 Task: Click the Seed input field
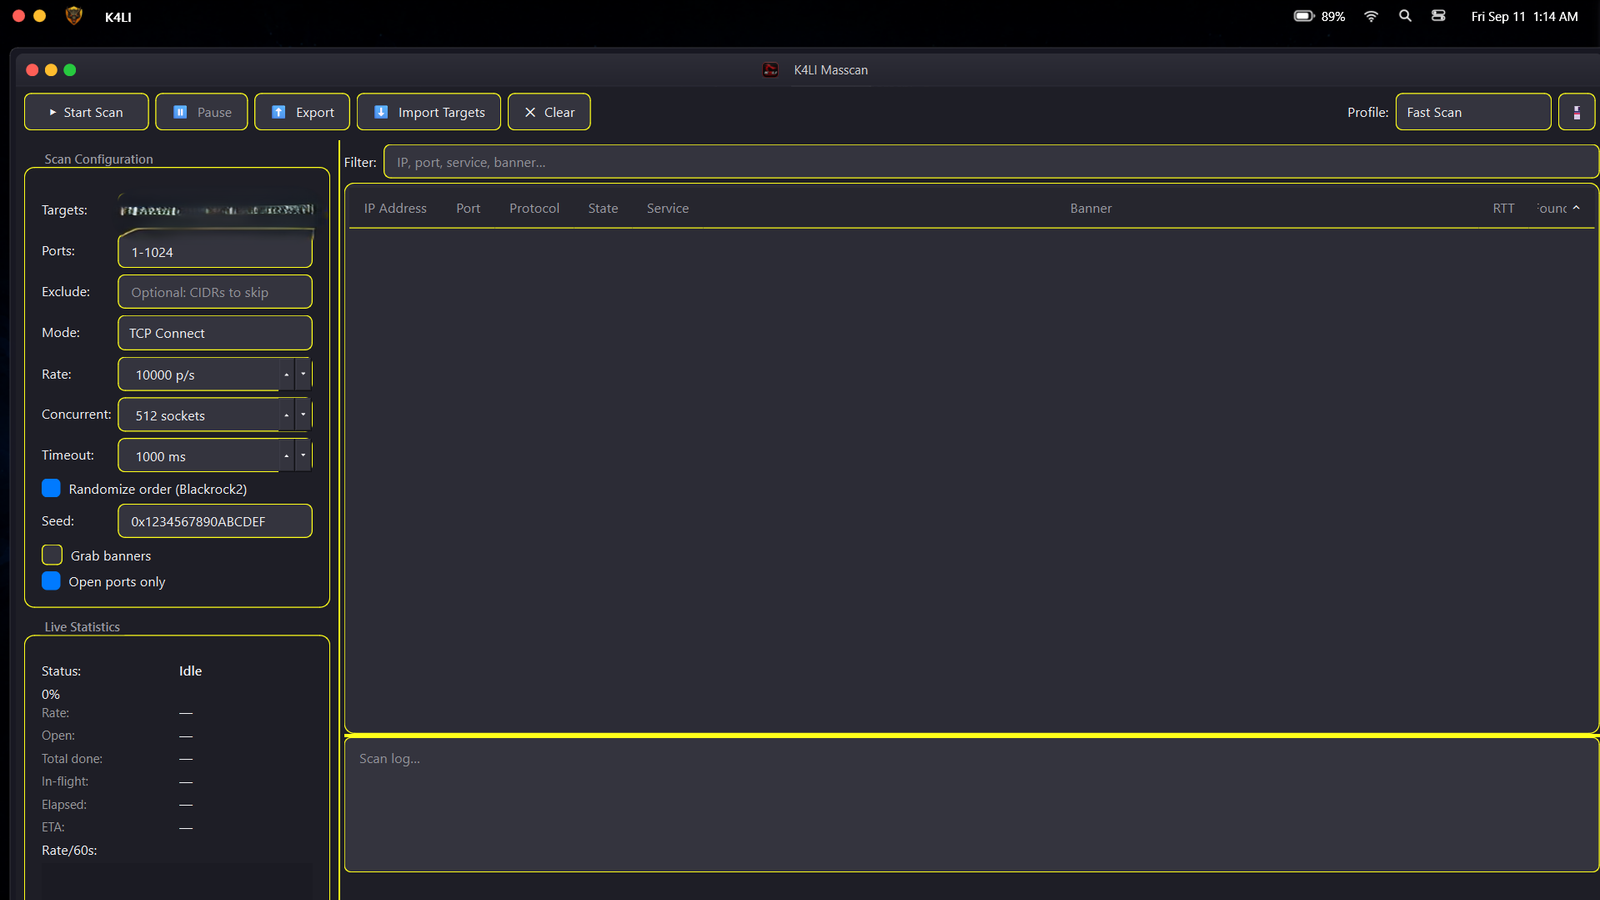tap(215, 521)
